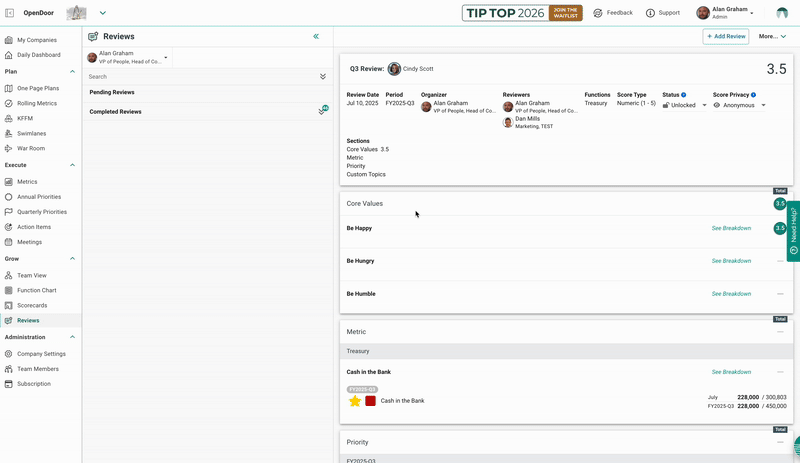Open the Scorecards page

32,305
